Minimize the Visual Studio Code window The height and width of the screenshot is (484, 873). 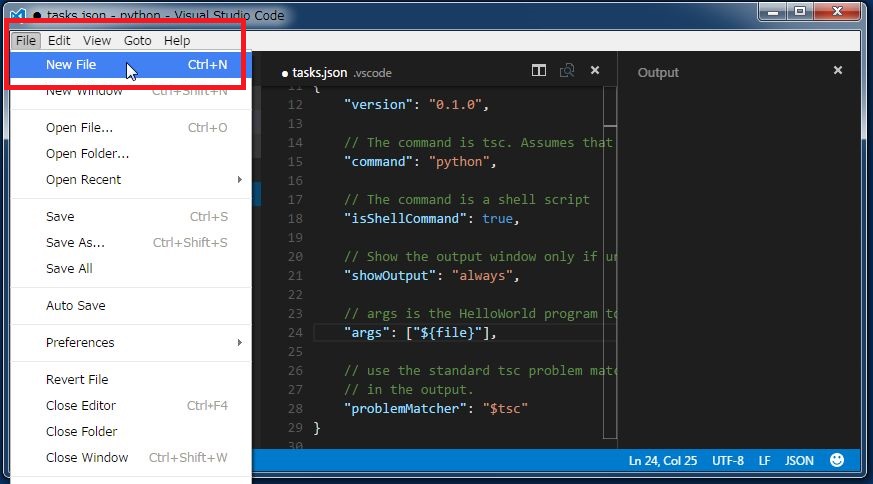pos(772,12)
